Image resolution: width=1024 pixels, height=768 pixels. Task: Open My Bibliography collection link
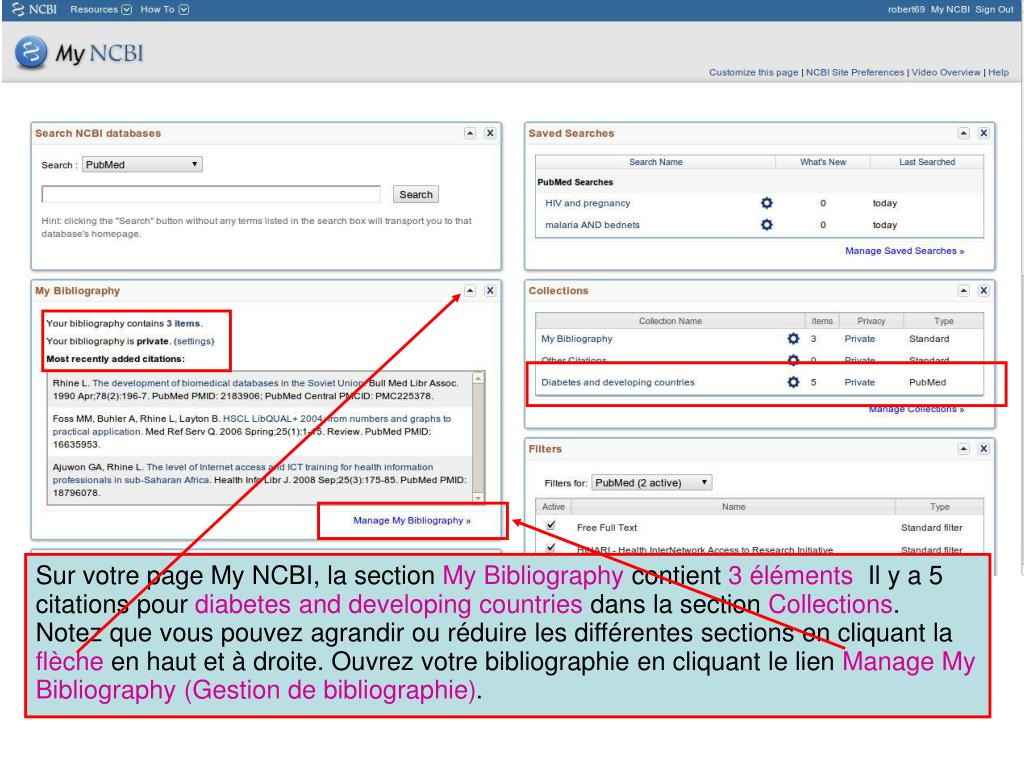577,338
